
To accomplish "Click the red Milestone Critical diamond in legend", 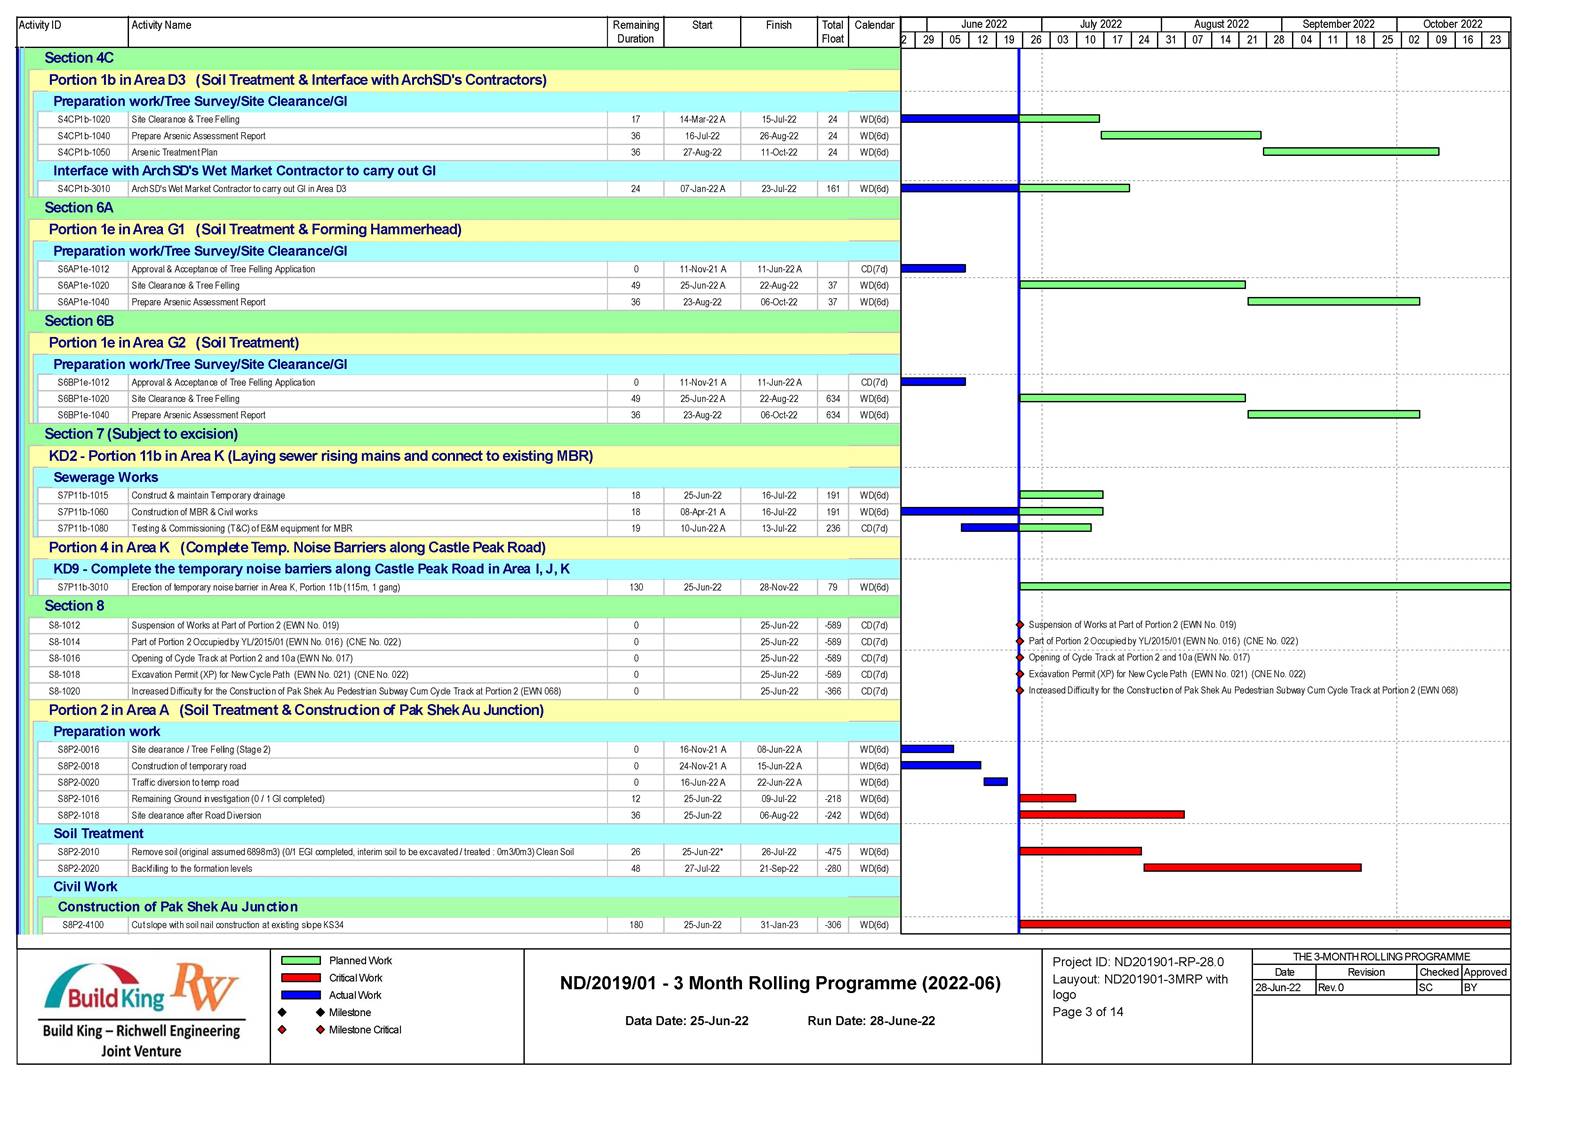I will tap(320, 1030).
